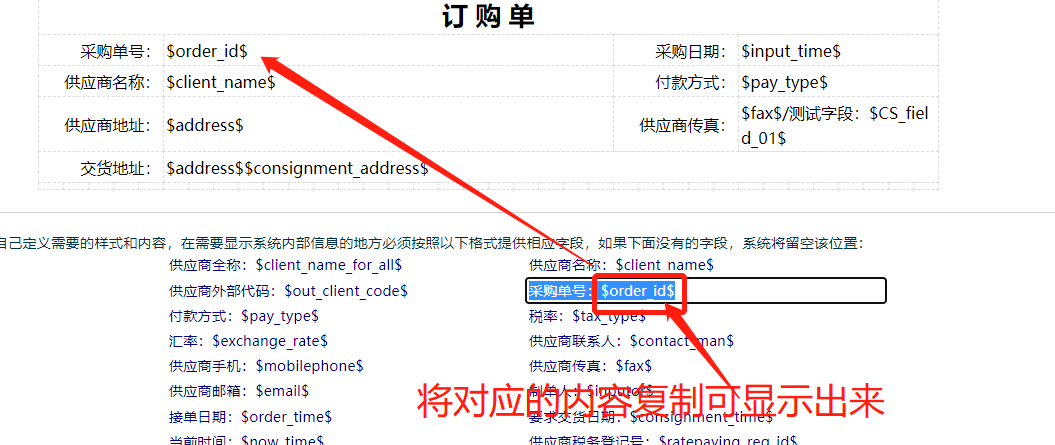The width and height of the screenshot is (1055, 445).
Task: Click the $fax$/测试字段 supplier fax cell
Action: pos(834,125)
